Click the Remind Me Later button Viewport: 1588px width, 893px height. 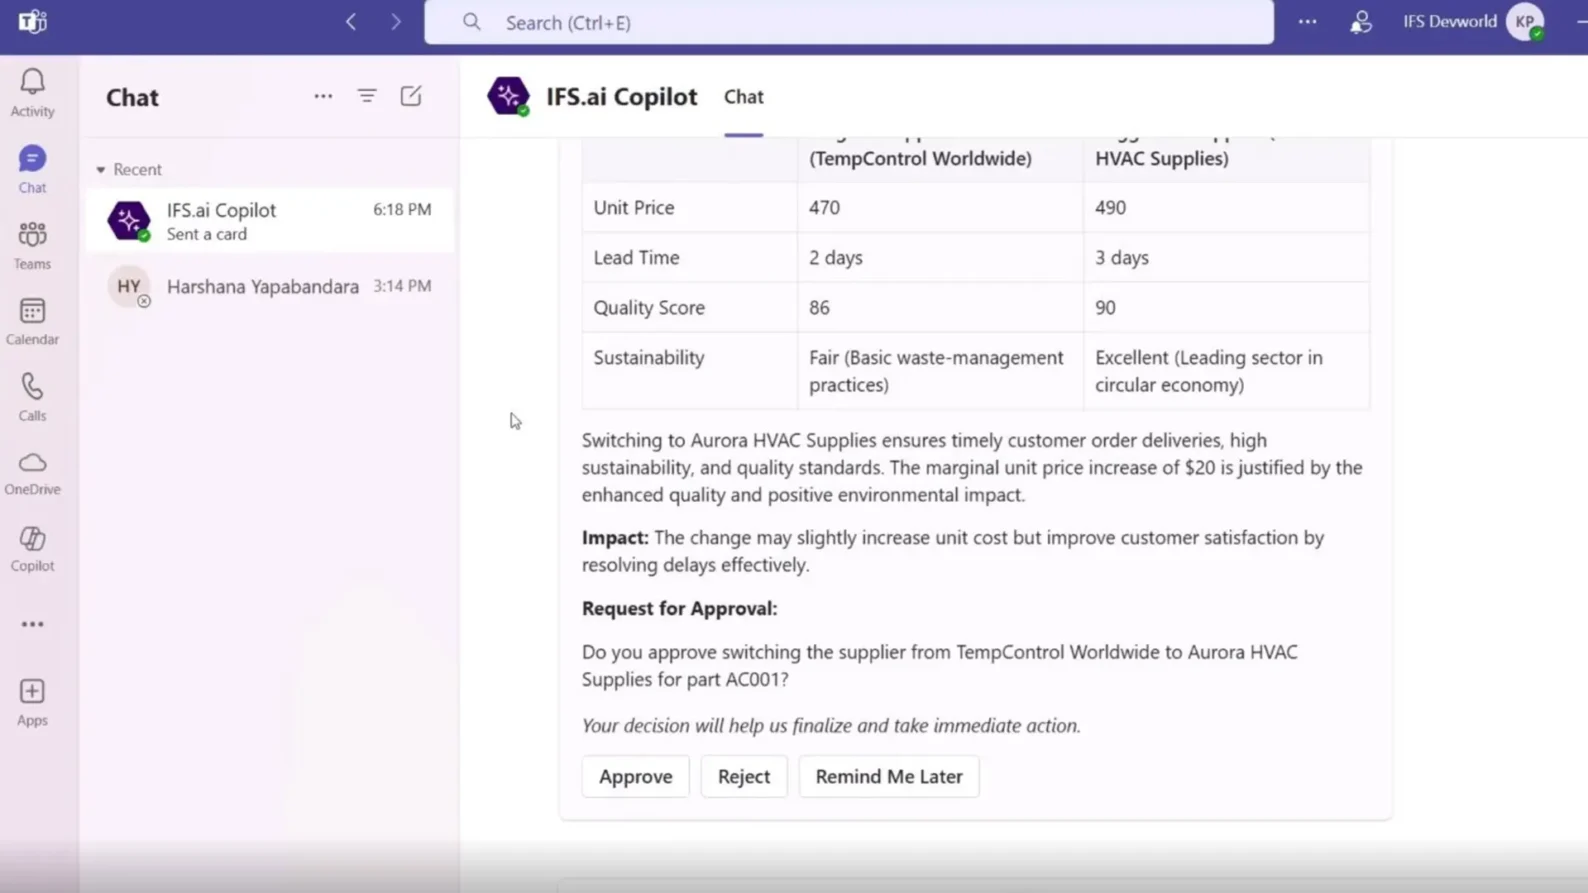(x=888, y=776)
